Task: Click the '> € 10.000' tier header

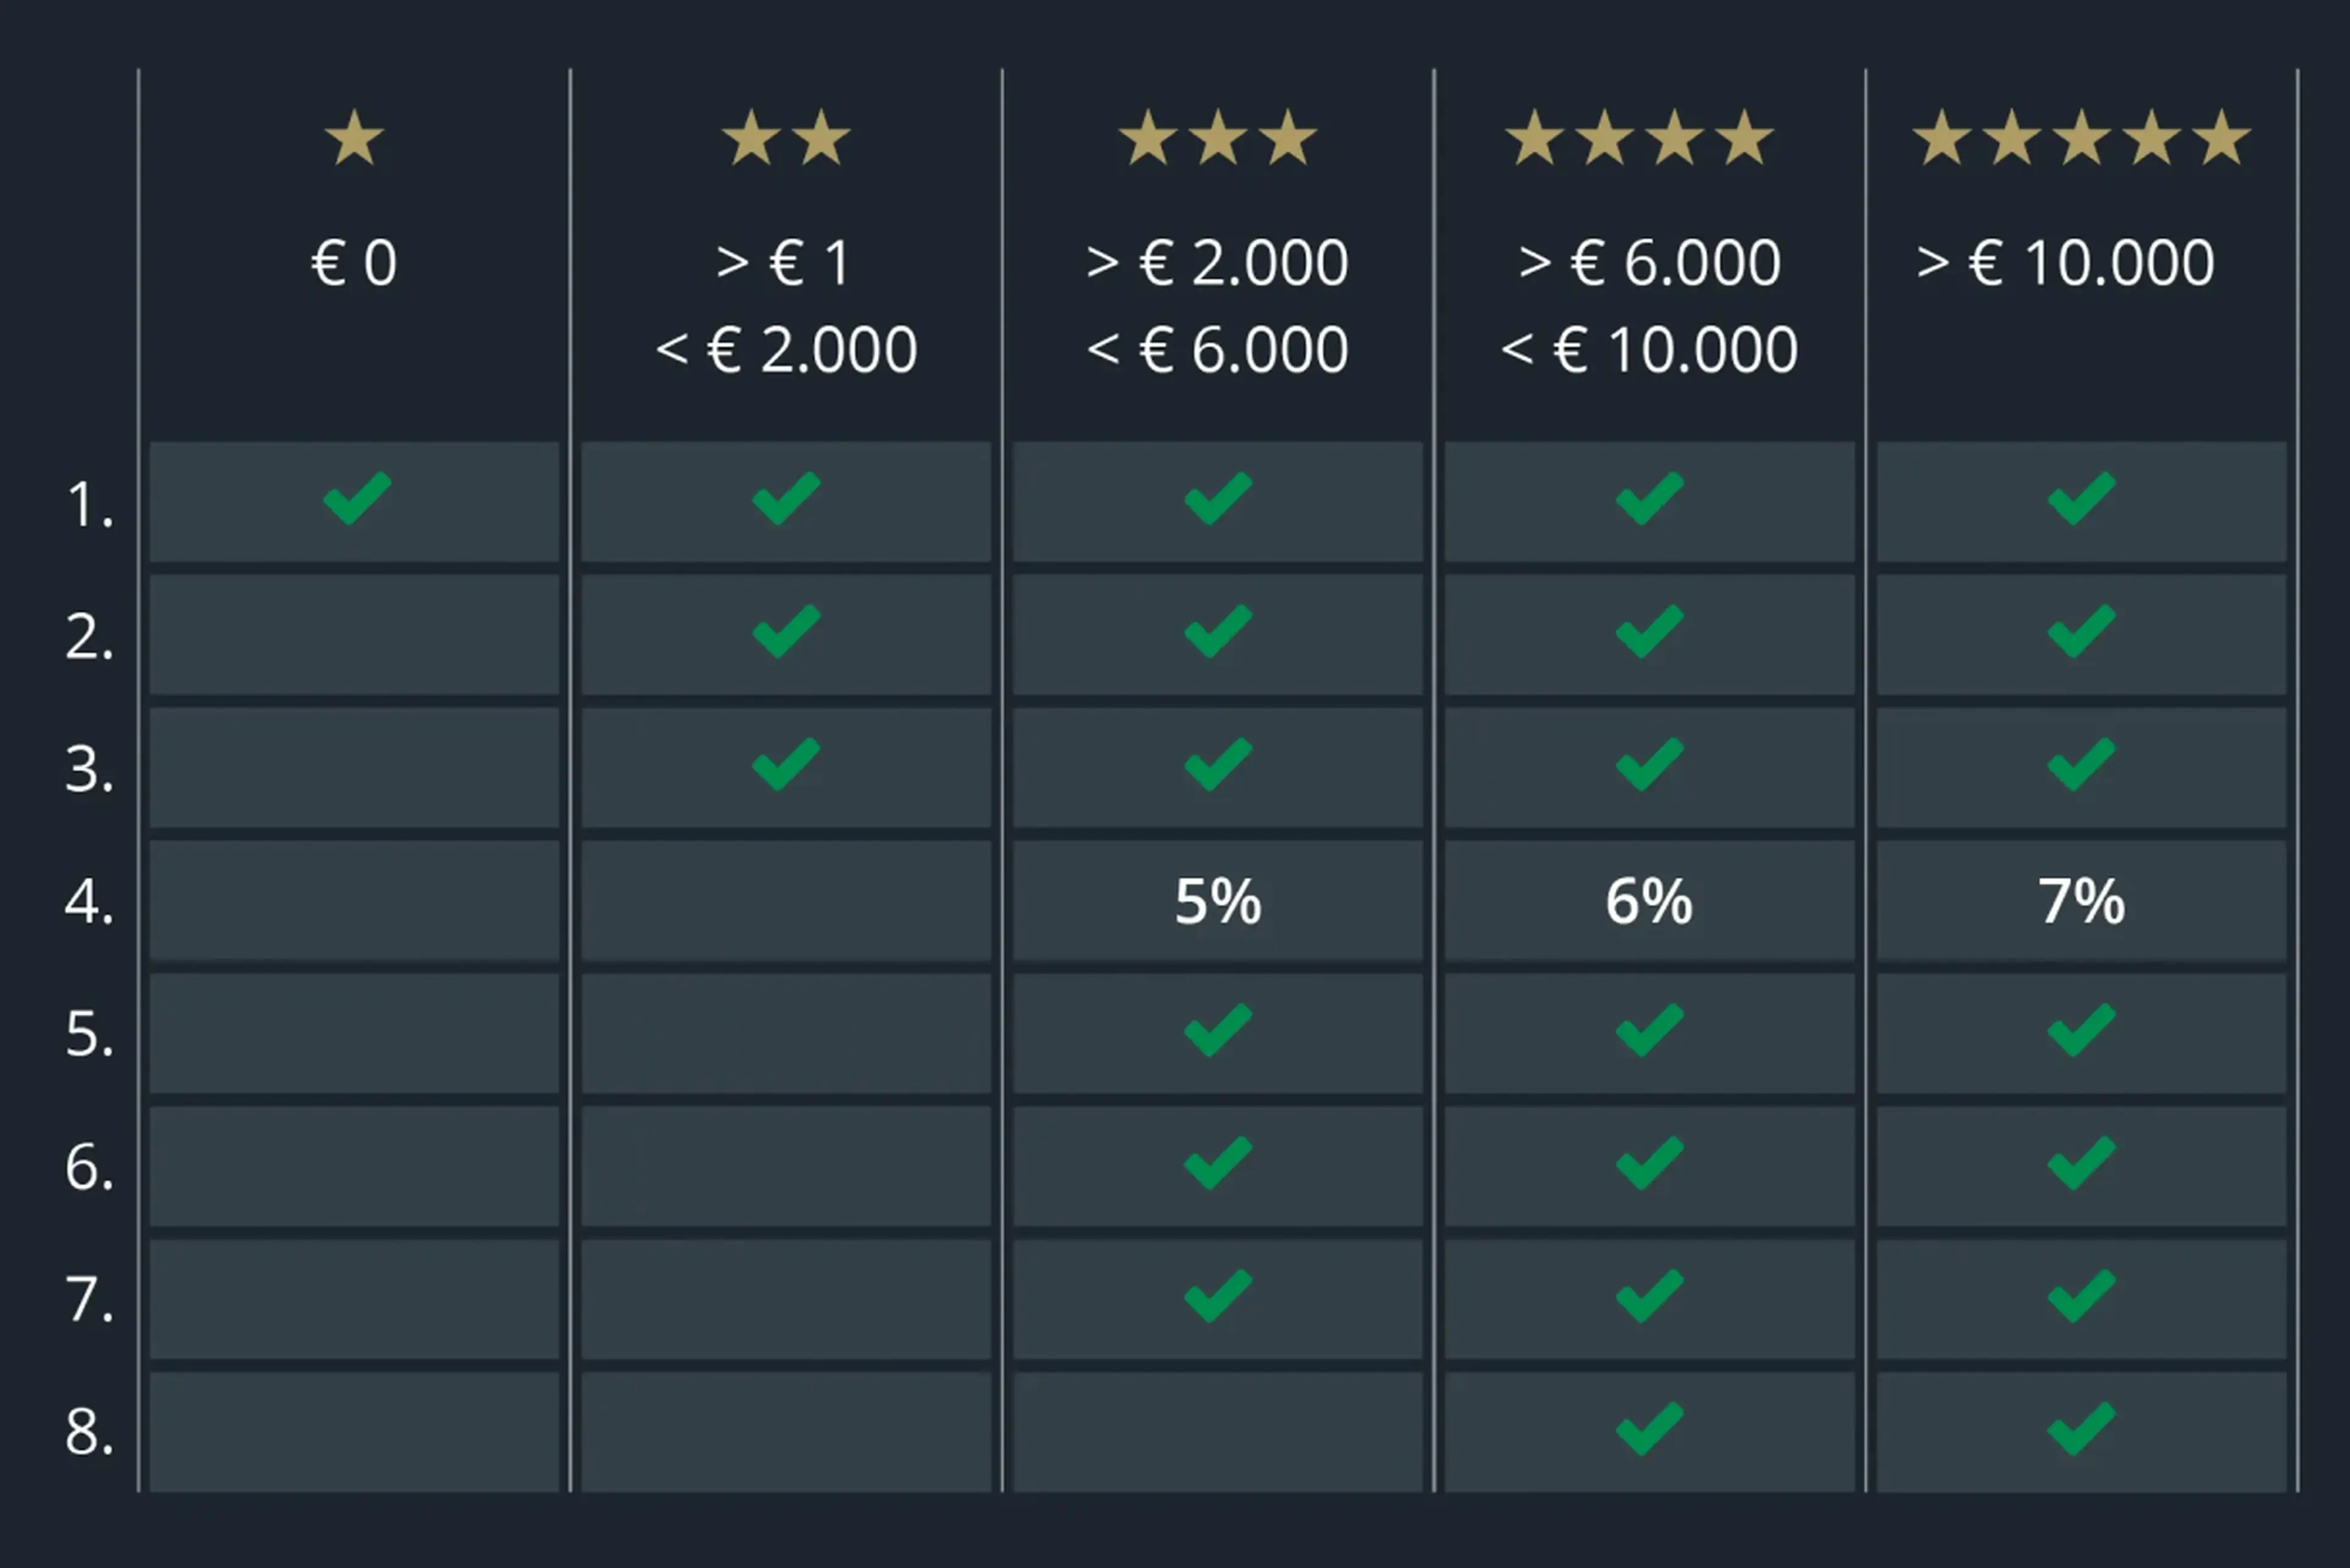Action: tap(2065, 263)
